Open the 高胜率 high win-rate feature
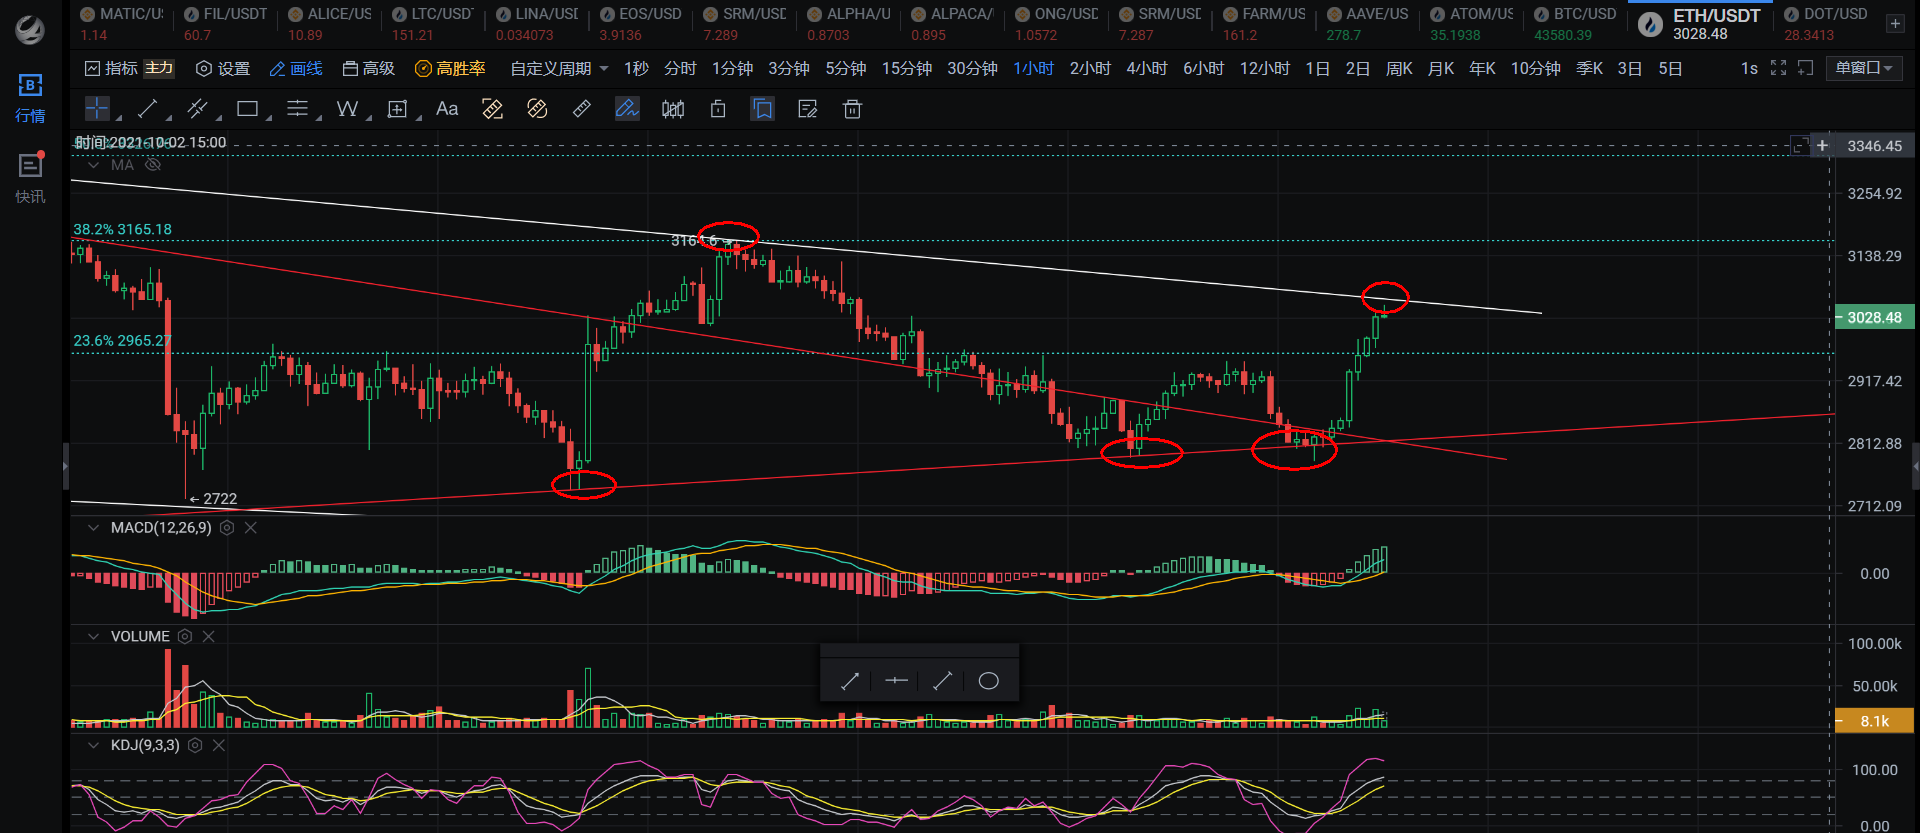The width and height of the screenshot is (1920, 833). pyautogui.click(x=450, y=68)
